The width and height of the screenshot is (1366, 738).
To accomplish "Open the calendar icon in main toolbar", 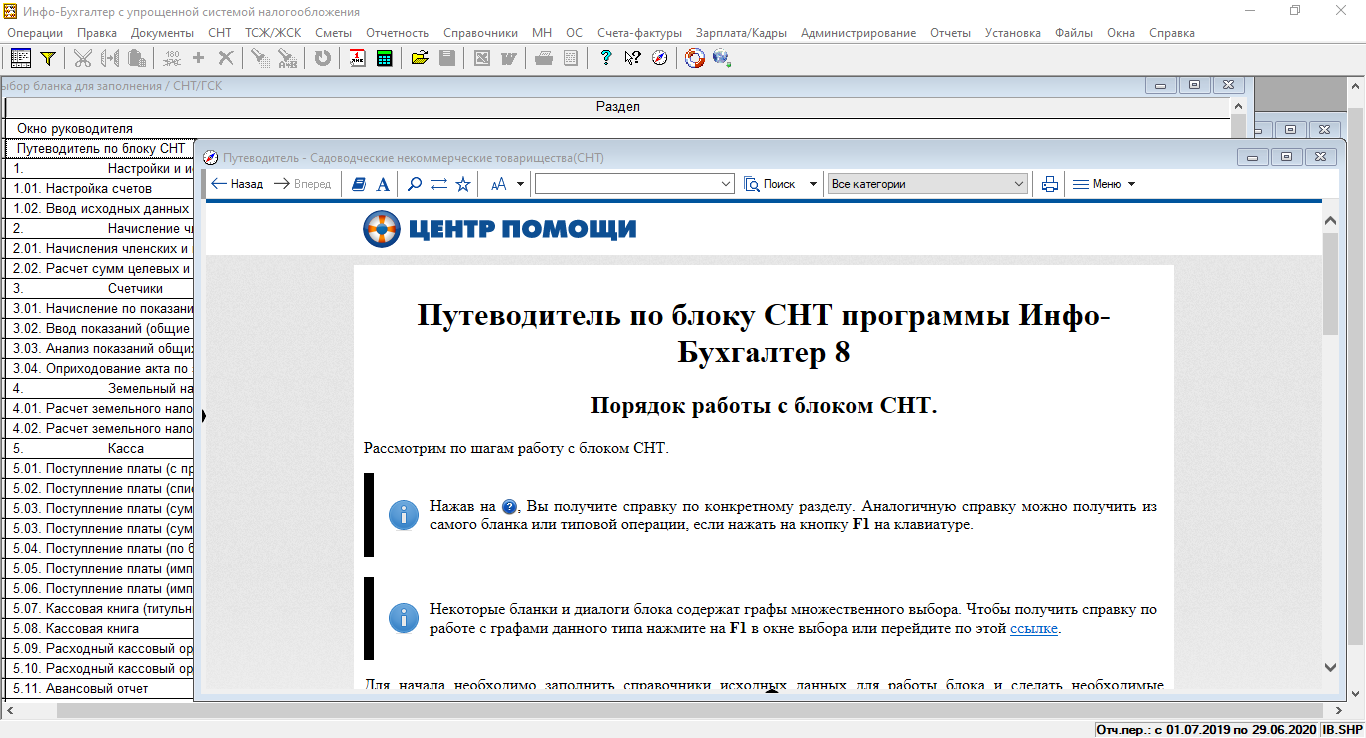I will coord(357,58).
